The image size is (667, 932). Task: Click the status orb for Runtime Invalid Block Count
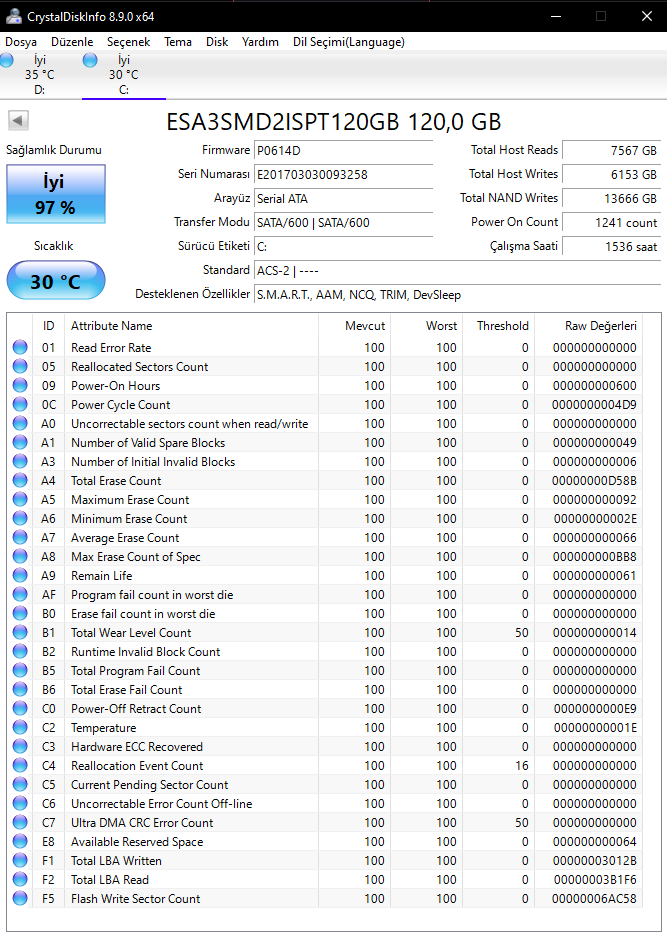(20, 651)
